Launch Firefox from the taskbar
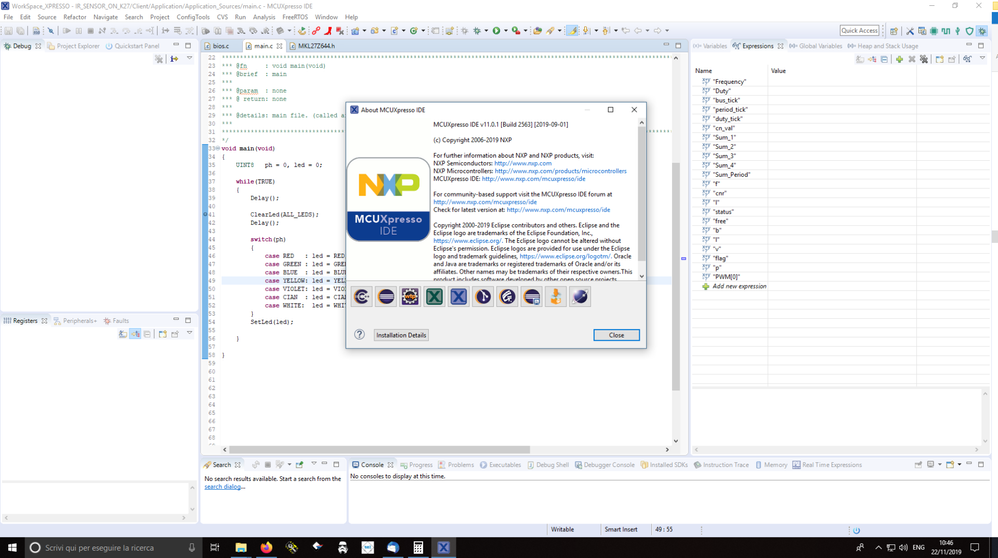Screen dimensions: 998x558 click(266, 547)
